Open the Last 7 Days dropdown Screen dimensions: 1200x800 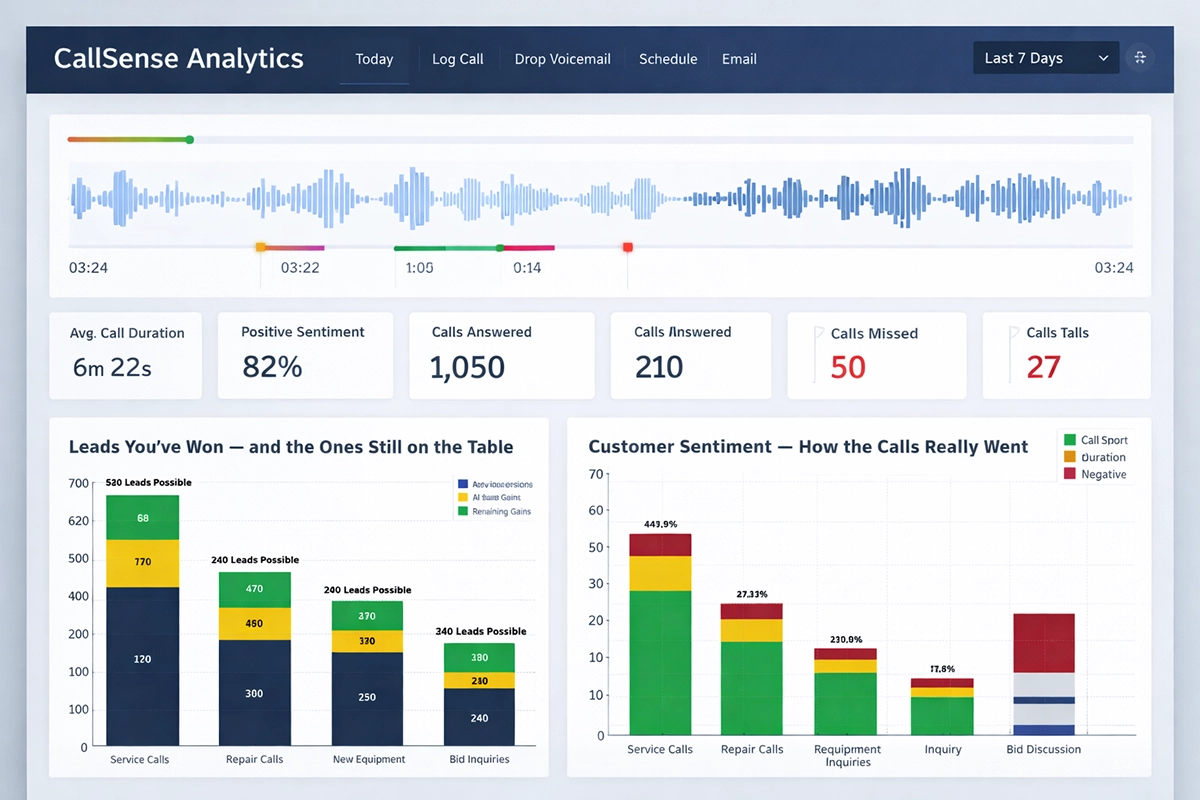1044,57
